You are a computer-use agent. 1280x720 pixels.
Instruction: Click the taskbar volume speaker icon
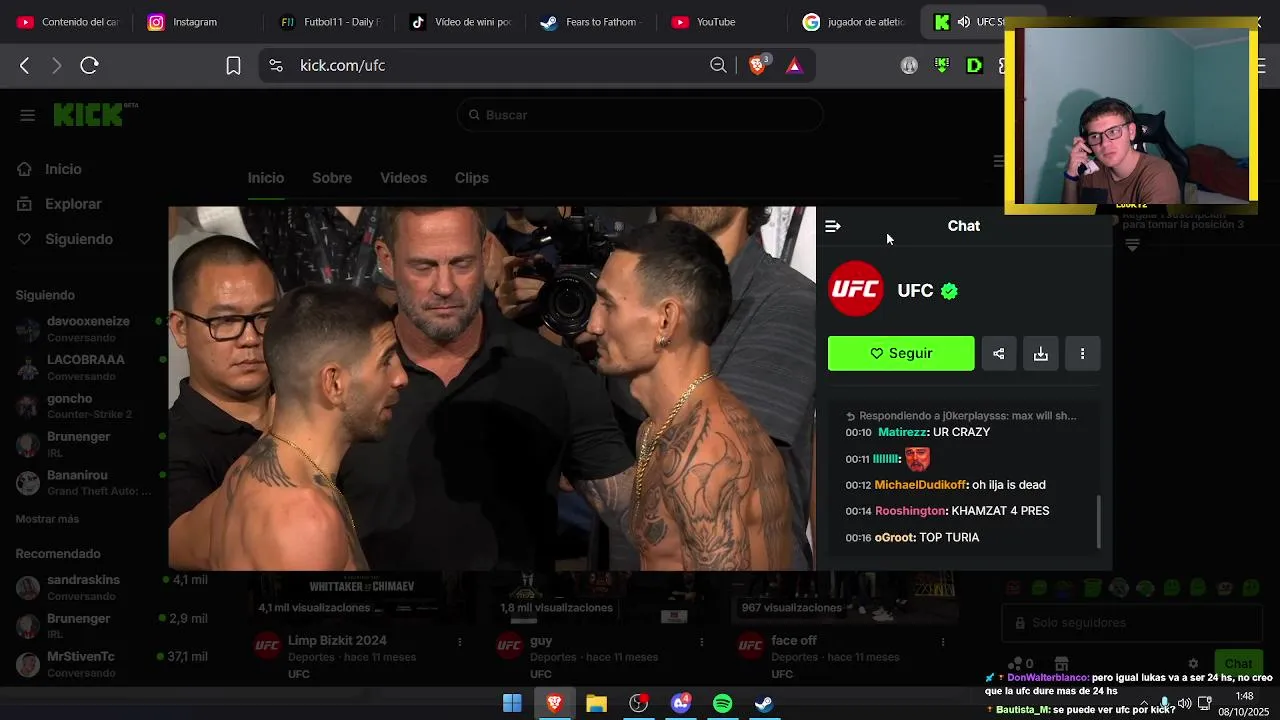click(1185, 703)
